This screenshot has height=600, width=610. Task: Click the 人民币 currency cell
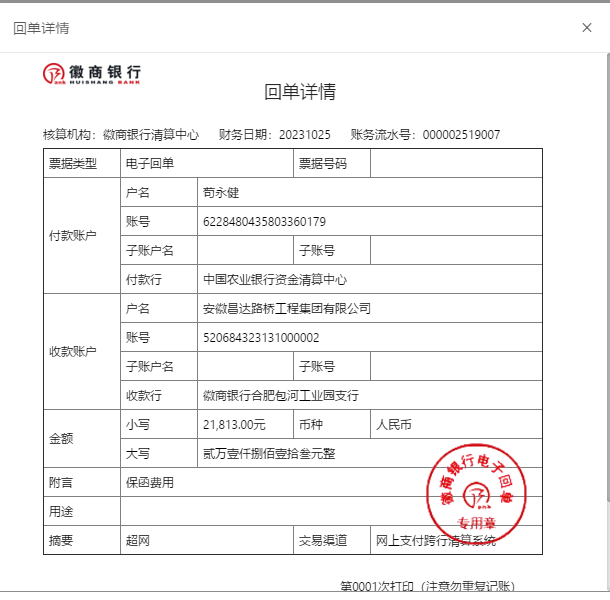[393, 424]
